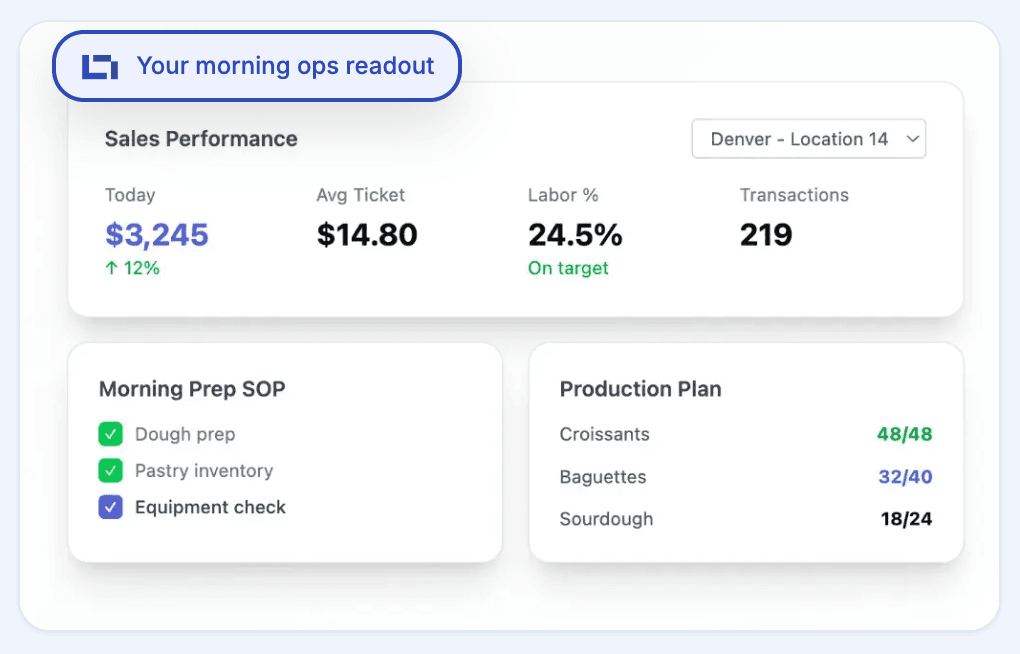Viewport: 1020px width, 654px height.
Task: Select the morning ops readout badge
Action: tap(256, 65)
